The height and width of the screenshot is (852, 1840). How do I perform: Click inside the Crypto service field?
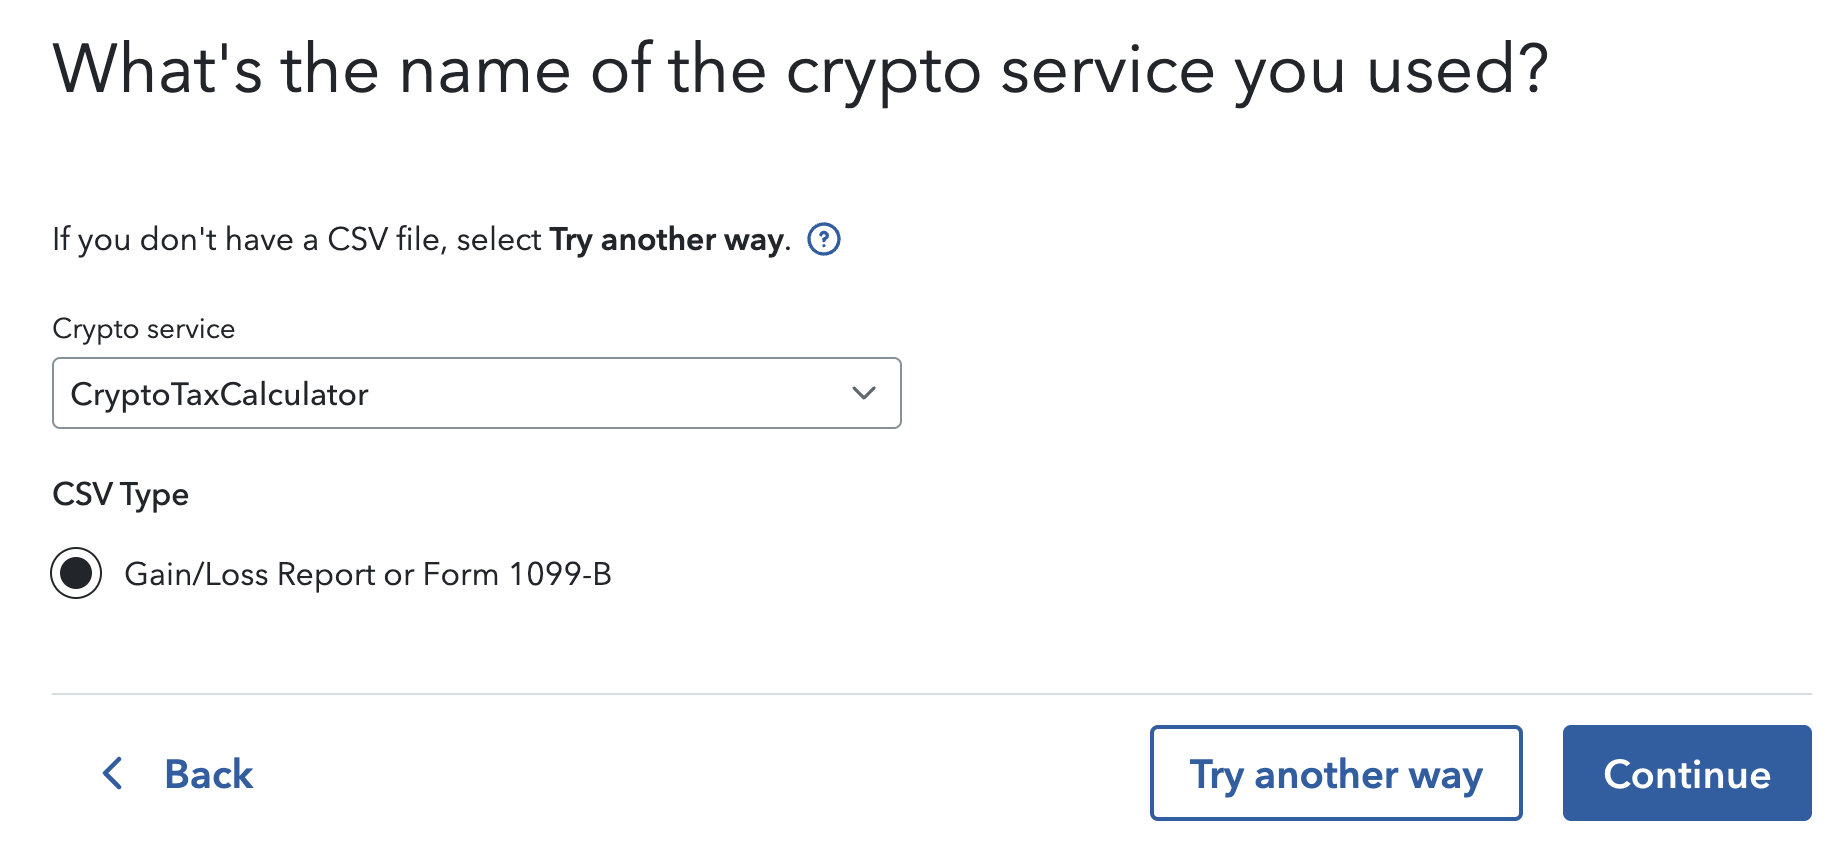pyautogui.click(x=400, y=393)
